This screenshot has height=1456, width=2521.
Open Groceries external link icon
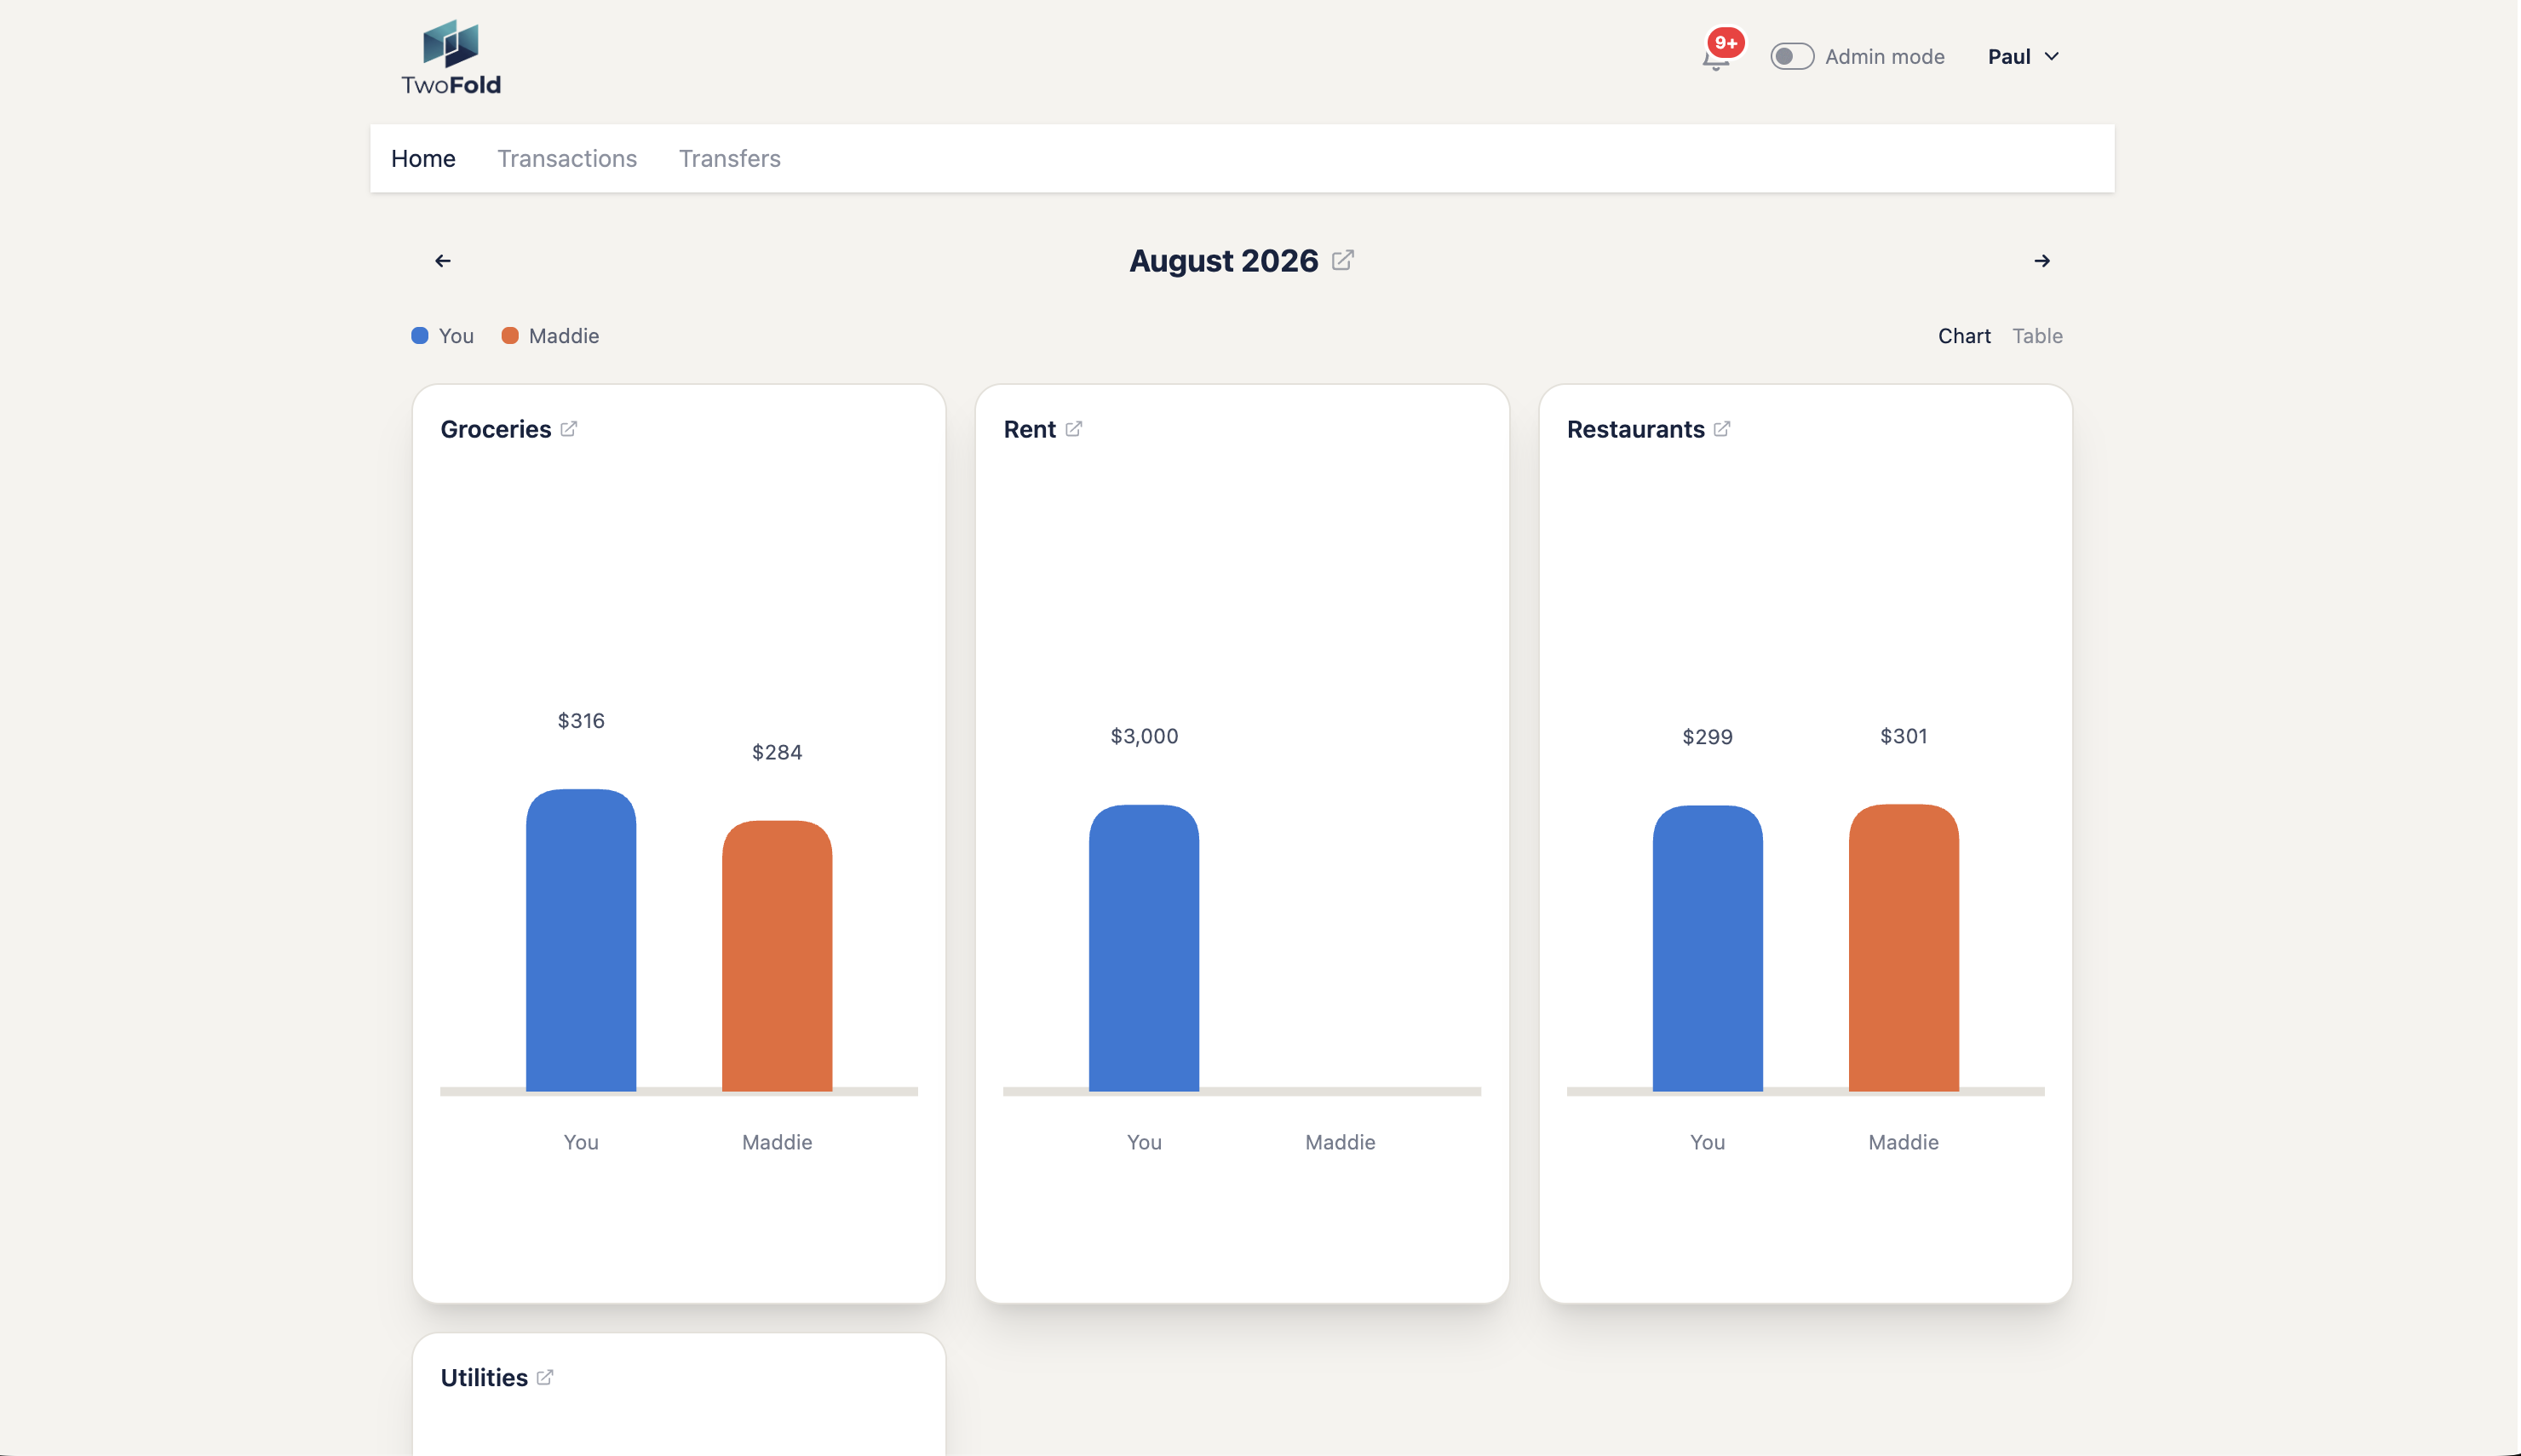[x=569, y=429]
